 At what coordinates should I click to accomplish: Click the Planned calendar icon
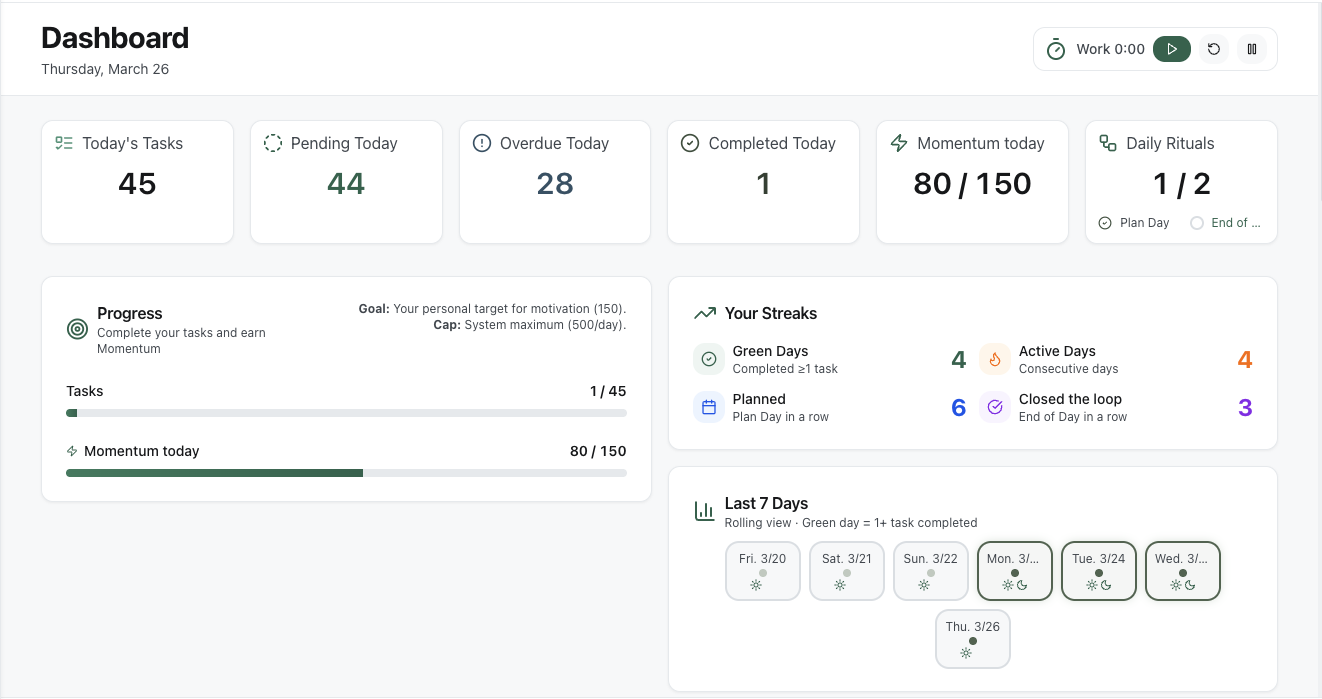click(x=708, y=407)
